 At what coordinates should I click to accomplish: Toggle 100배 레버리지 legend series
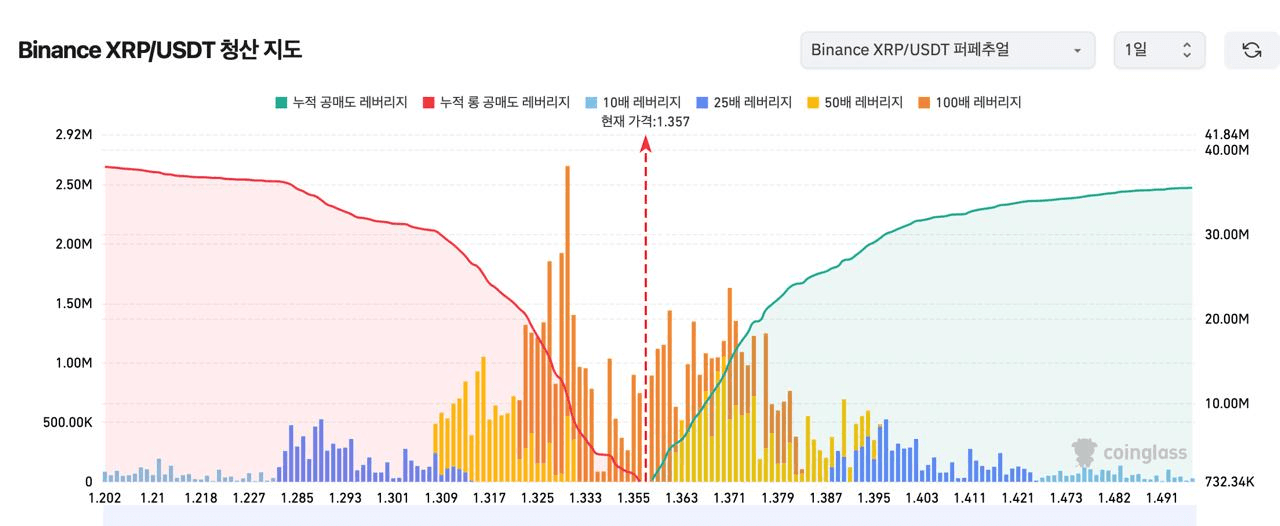click(968, 102)
